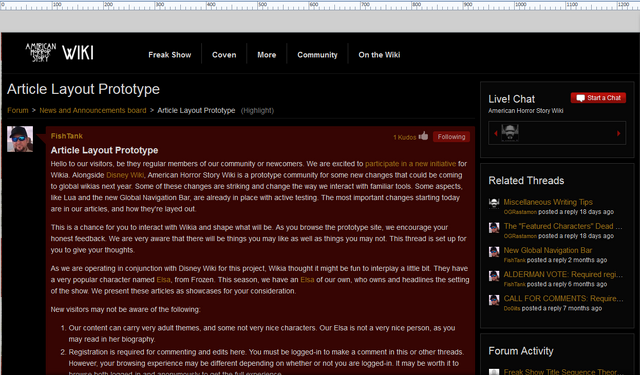Click the Article Layout Prototype page title
This screenshot has height=375, width=640.
coord(83,89)
